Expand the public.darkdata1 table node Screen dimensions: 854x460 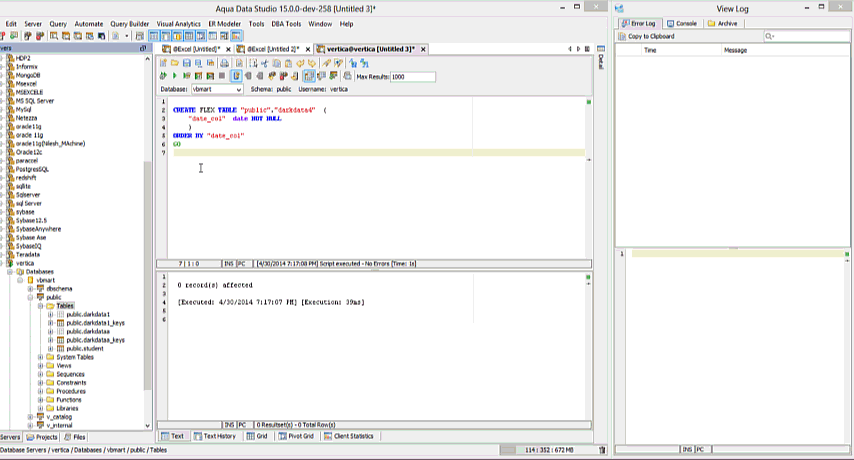[50, 314]
